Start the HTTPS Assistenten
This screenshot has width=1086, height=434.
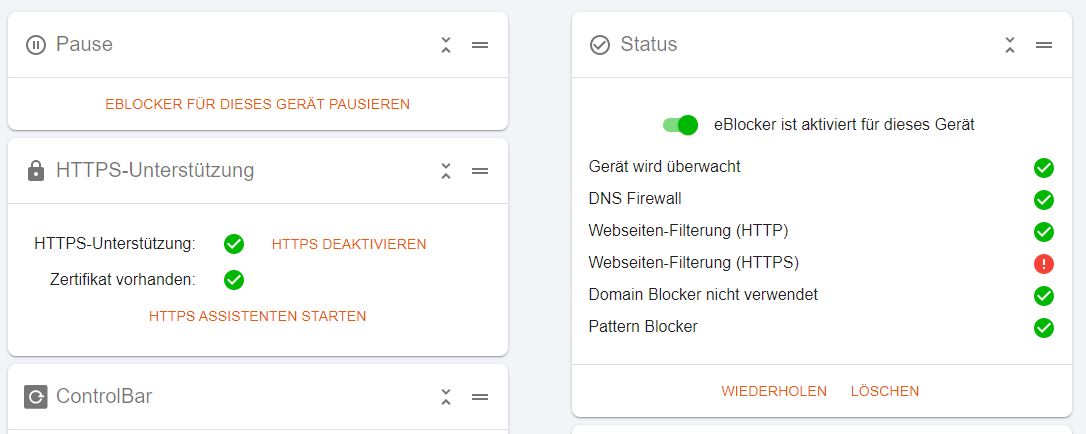pyautogui.click(x=258, y=316)
